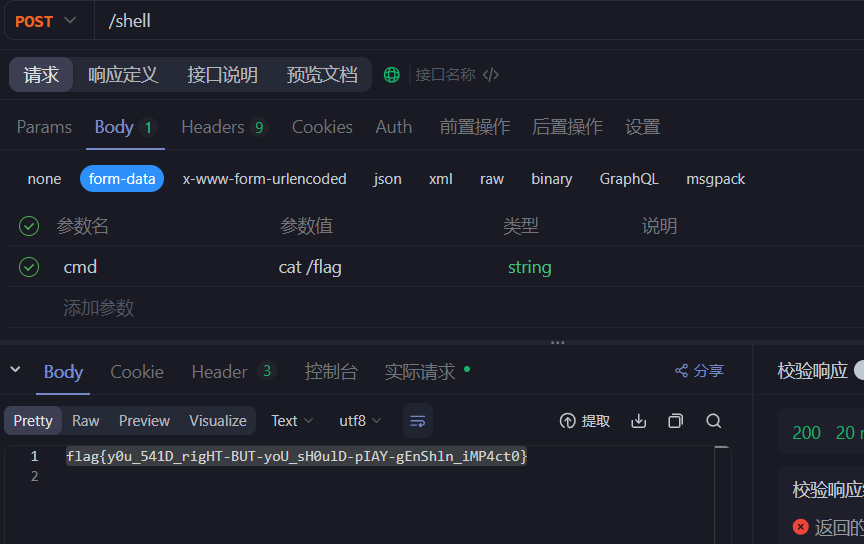Select the msgpack body type

click(715, 179)
